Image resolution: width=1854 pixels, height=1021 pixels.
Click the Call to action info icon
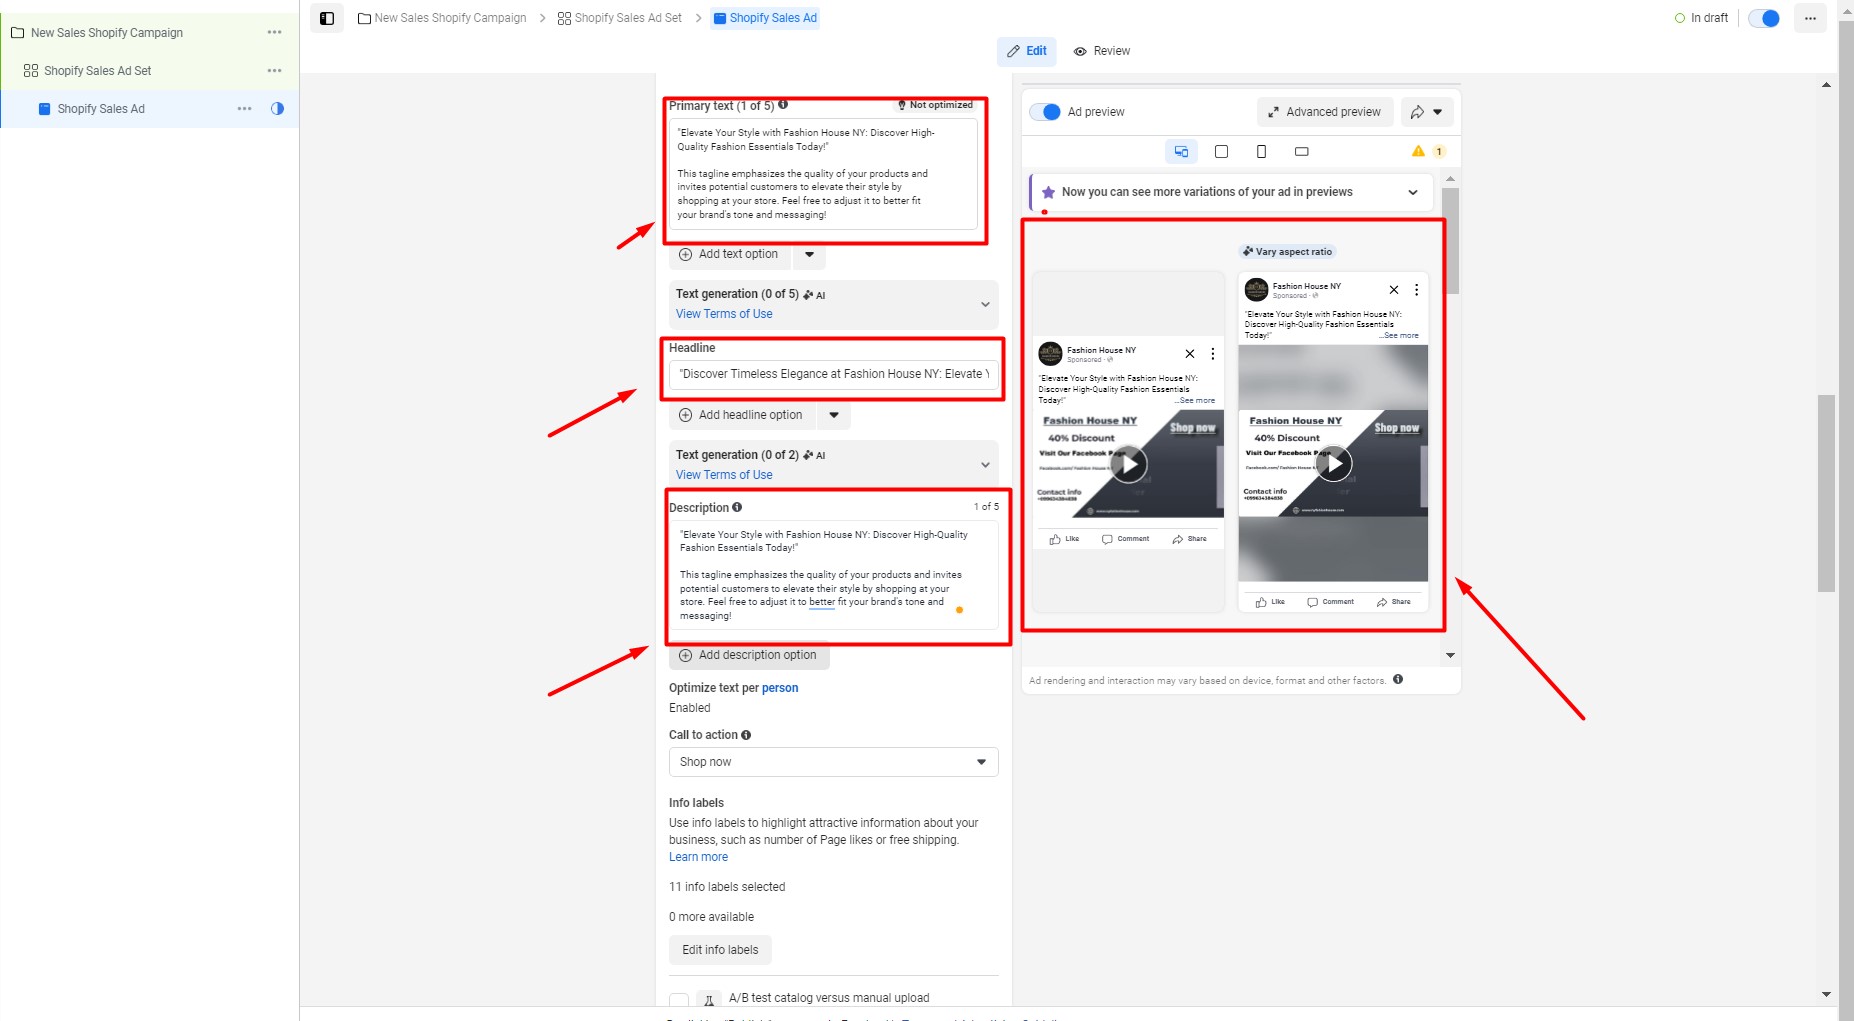pos(746,735)
